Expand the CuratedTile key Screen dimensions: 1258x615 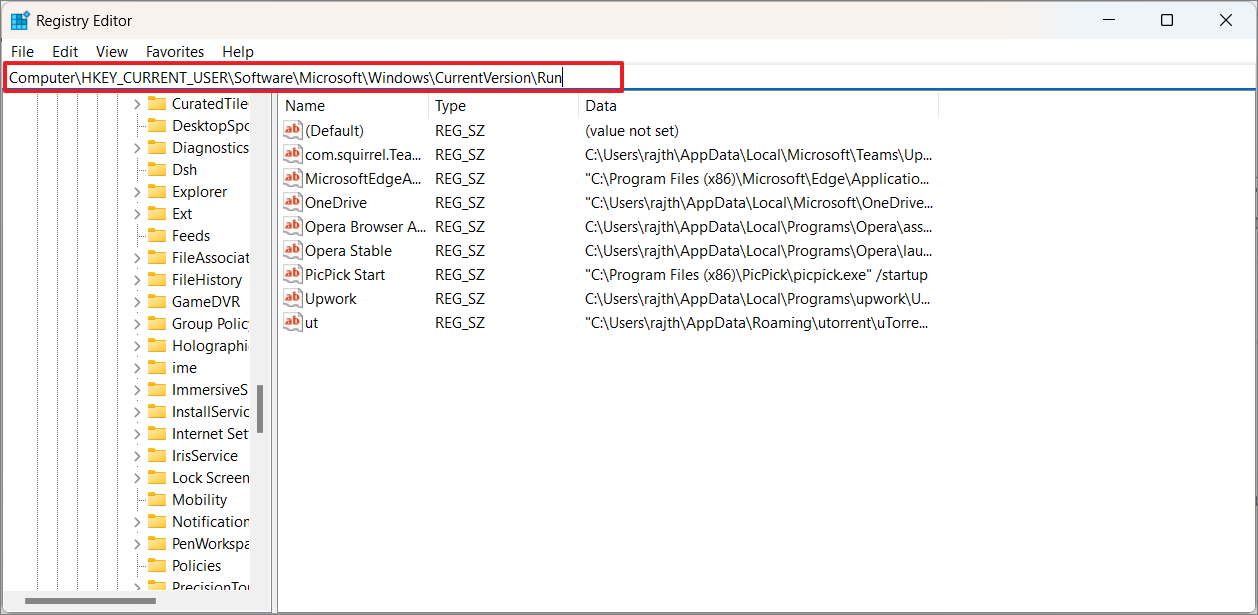137,104
